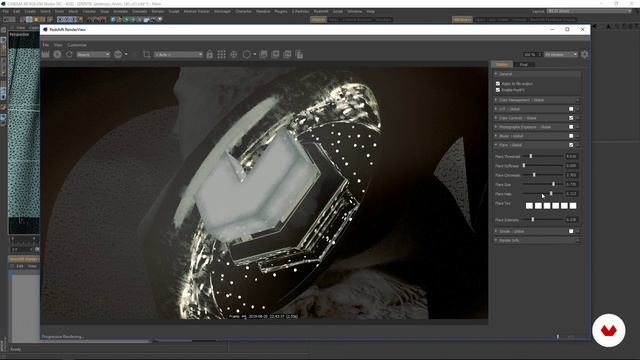Click the last Flare Tint swatch
The height and width of the screenshot is (360, 640).
click(573, 206)
